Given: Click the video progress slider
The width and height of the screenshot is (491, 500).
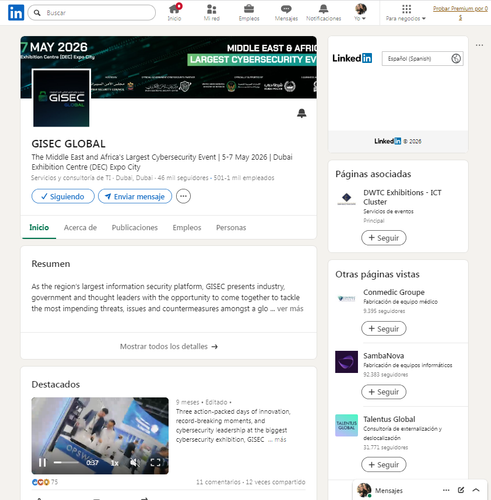Looking at the screenshot, I should [66, 462].
